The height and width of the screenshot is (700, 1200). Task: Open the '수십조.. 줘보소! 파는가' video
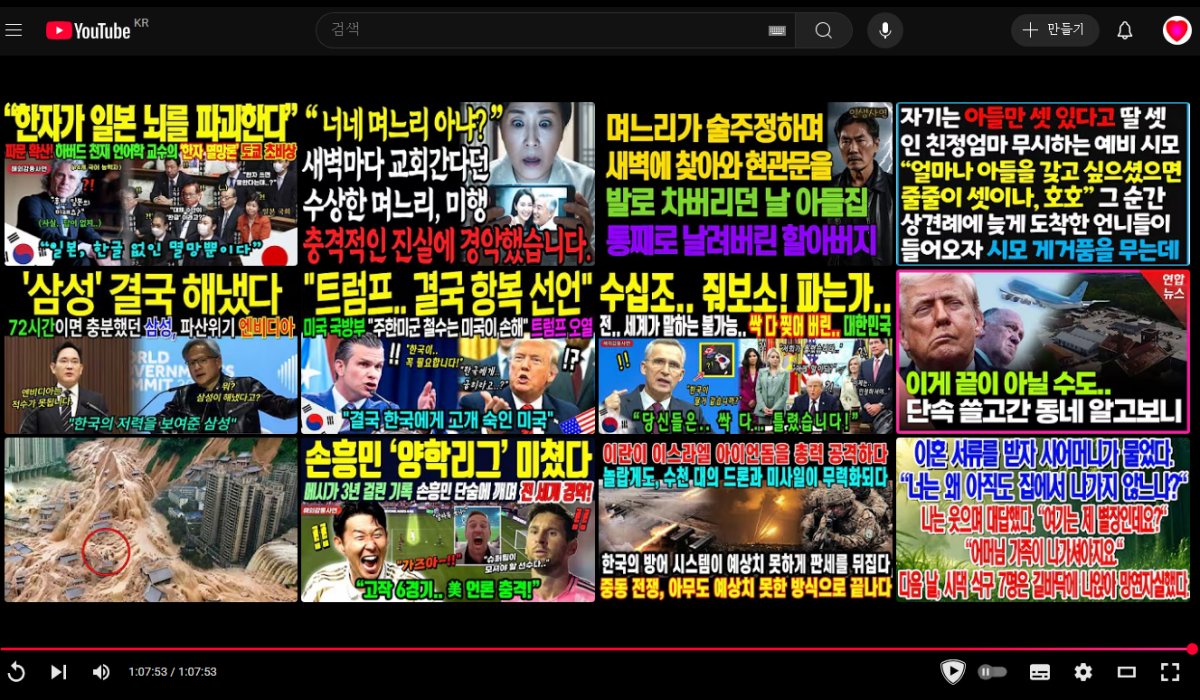coord(745,351)
